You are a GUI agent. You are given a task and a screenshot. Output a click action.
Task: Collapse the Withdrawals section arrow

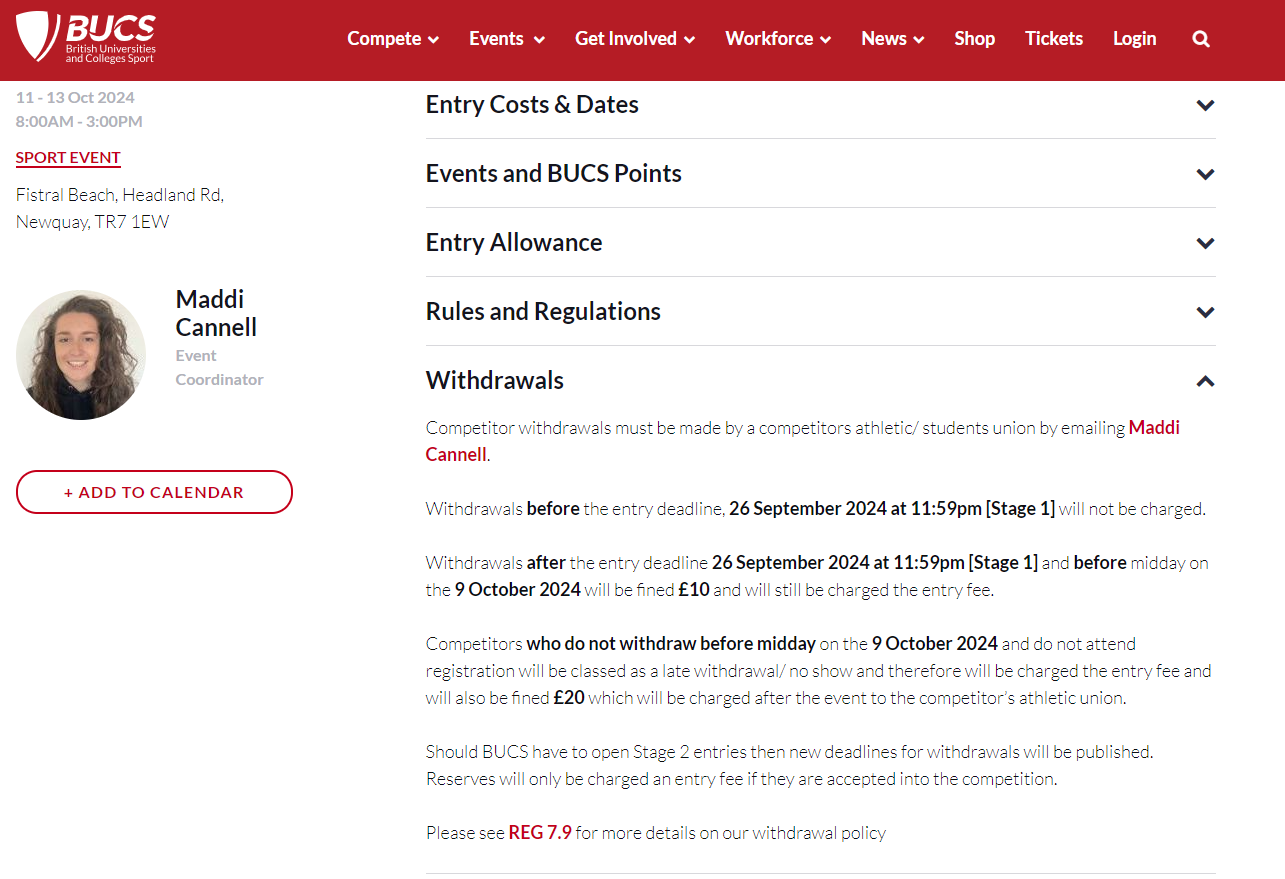click(1205, 381)
